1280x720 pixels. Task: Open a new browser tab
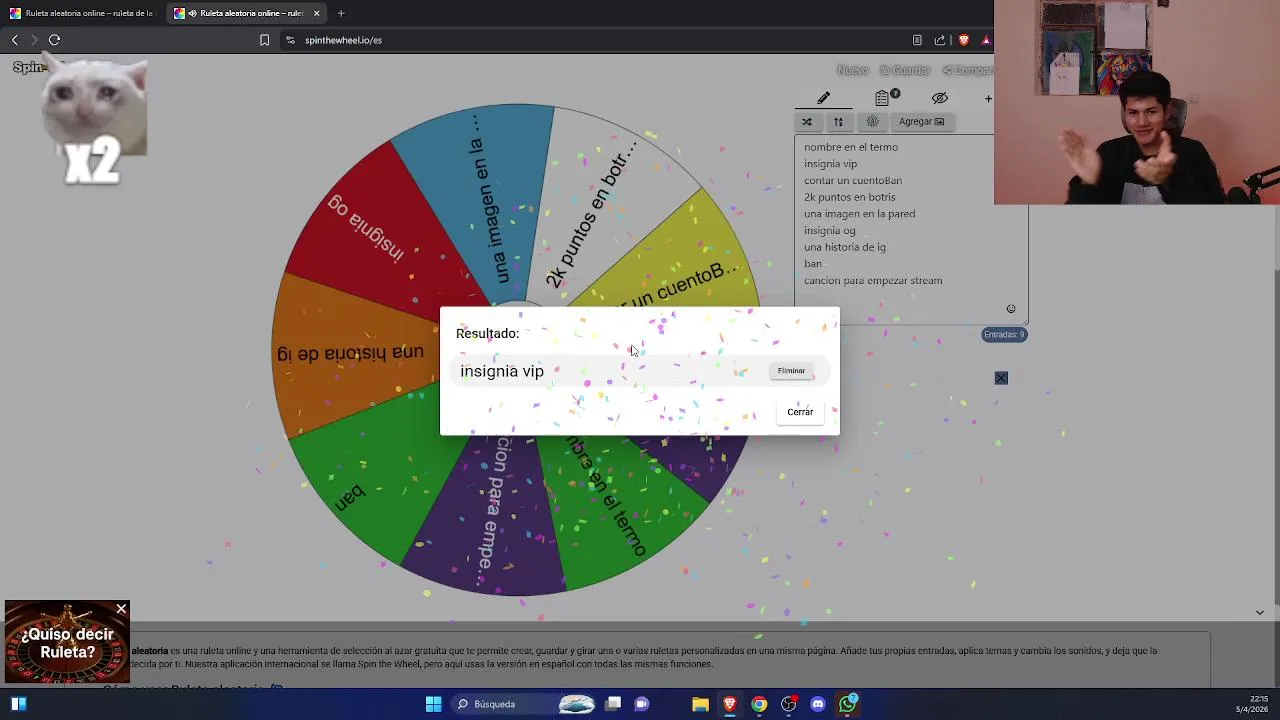[341, 13]
